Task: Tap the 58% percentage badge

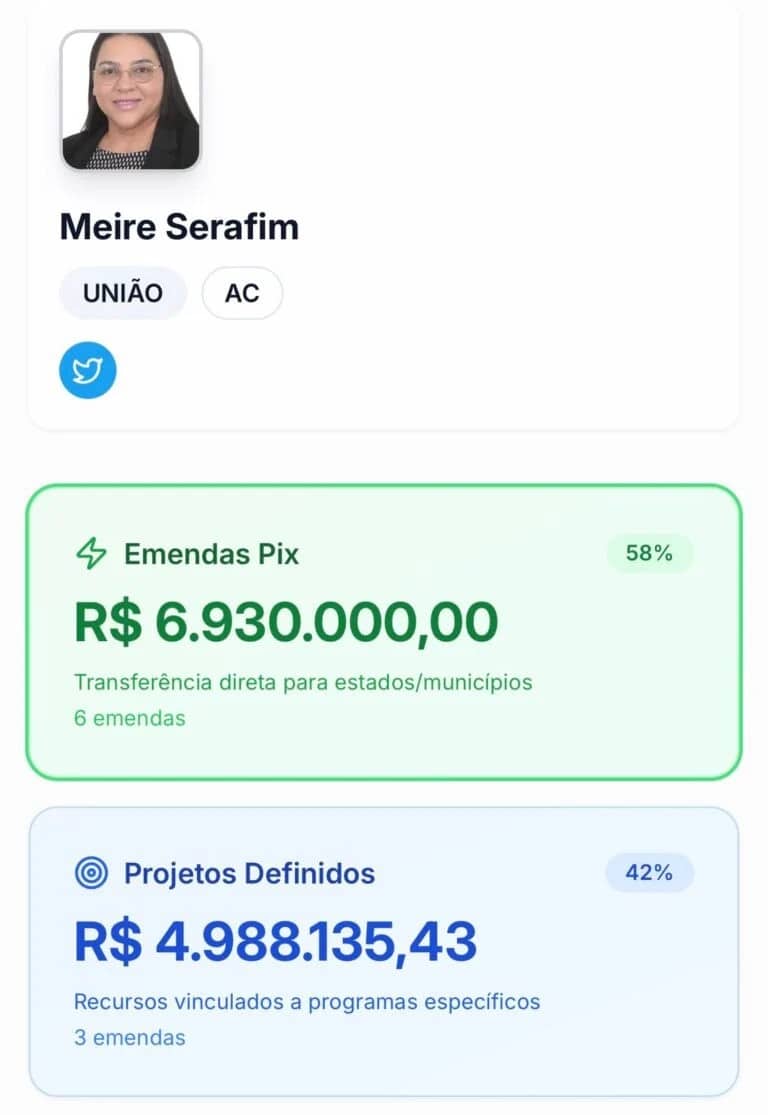Action: coord(649,553)
